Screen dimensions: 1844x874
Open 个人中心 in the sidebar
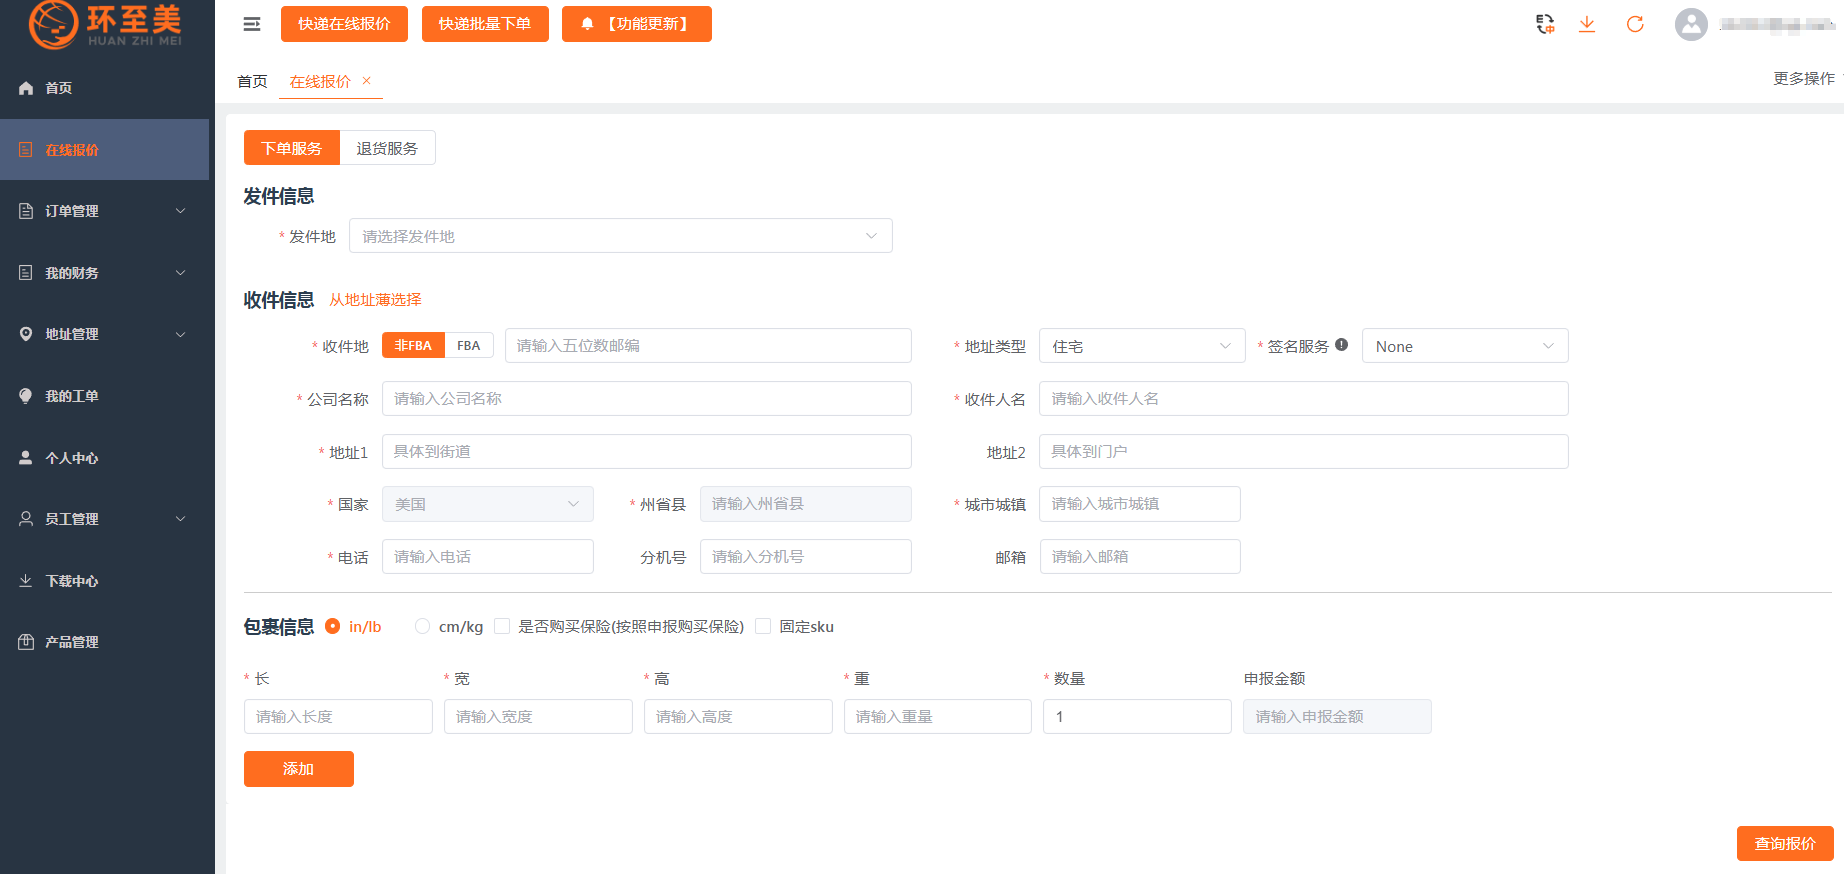[x=104, y=458]
